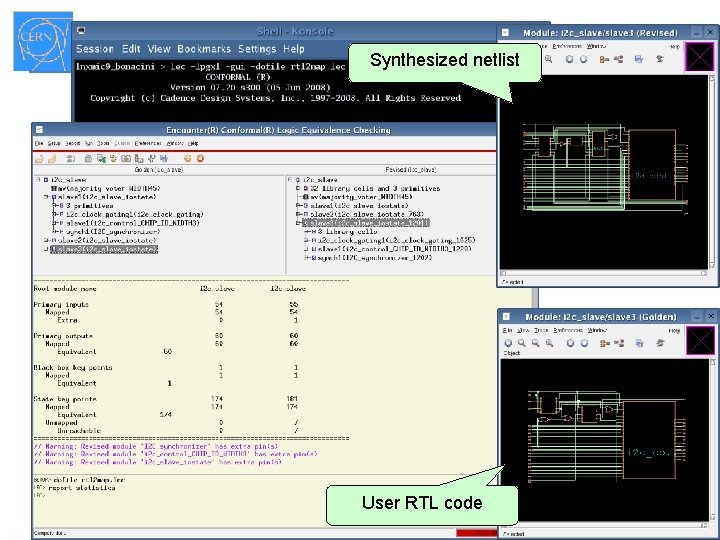Image resolution: width=720 pixels, height=540 pixels.
Task: Click overview thumbnail in Golden module window
Action: tap(701, 341)
